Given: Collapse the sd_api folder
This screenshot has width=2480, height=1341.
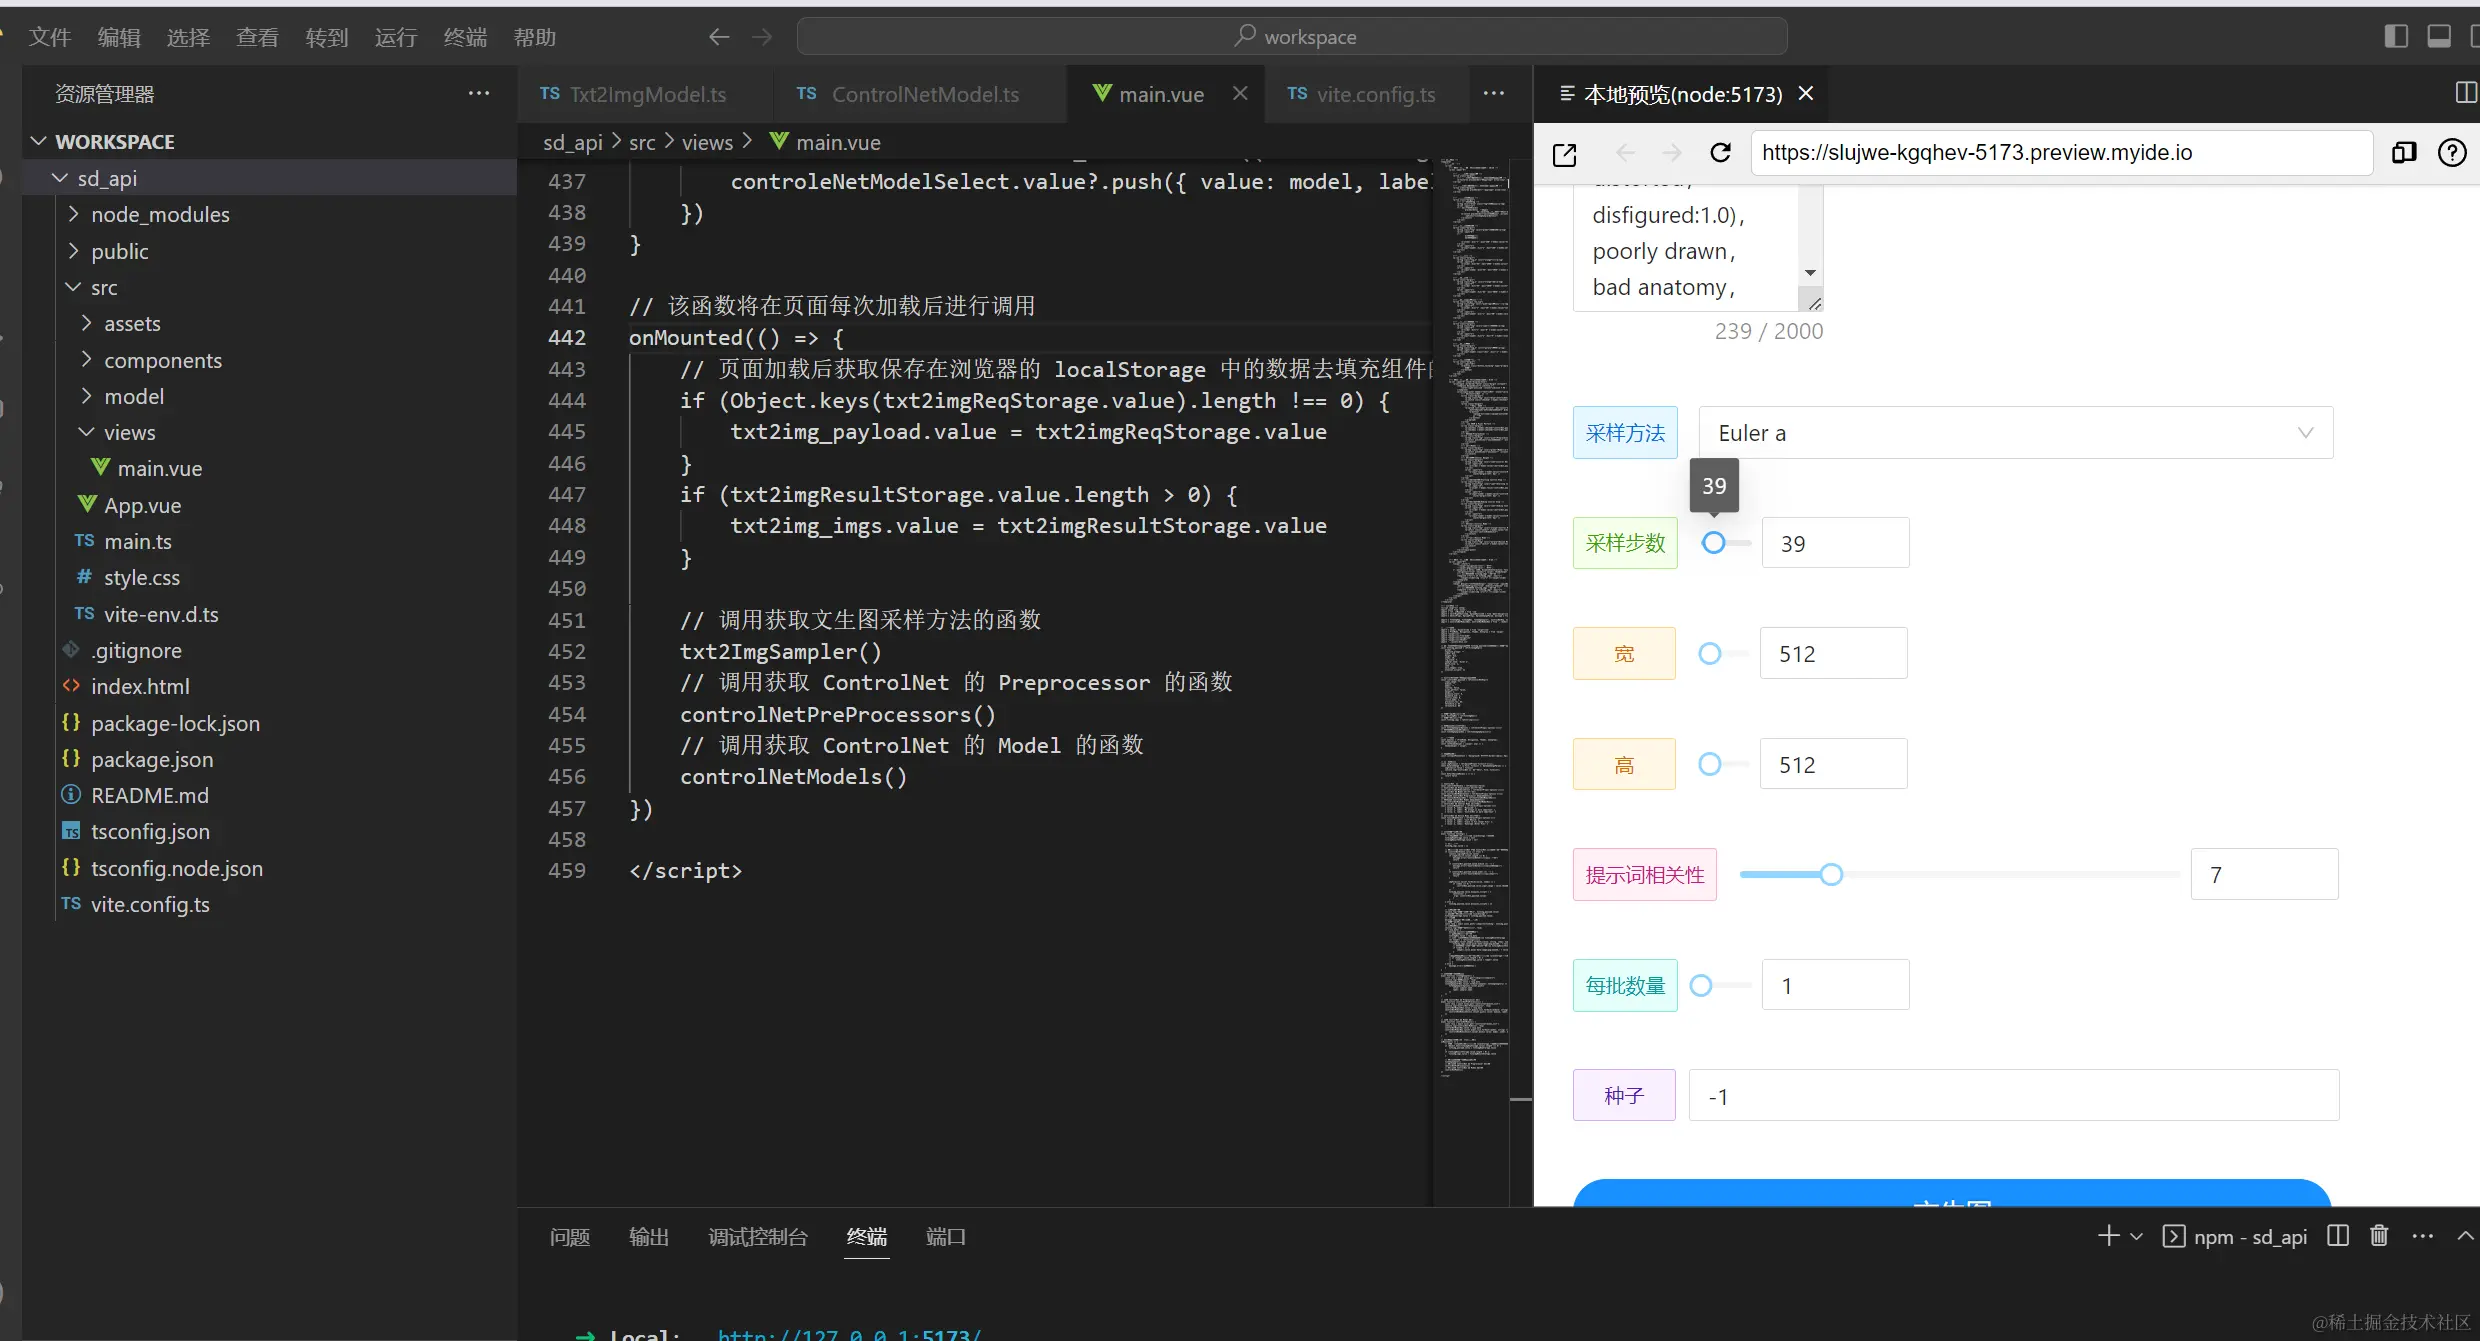Looking at the screenshot, I should pos(60,177).
